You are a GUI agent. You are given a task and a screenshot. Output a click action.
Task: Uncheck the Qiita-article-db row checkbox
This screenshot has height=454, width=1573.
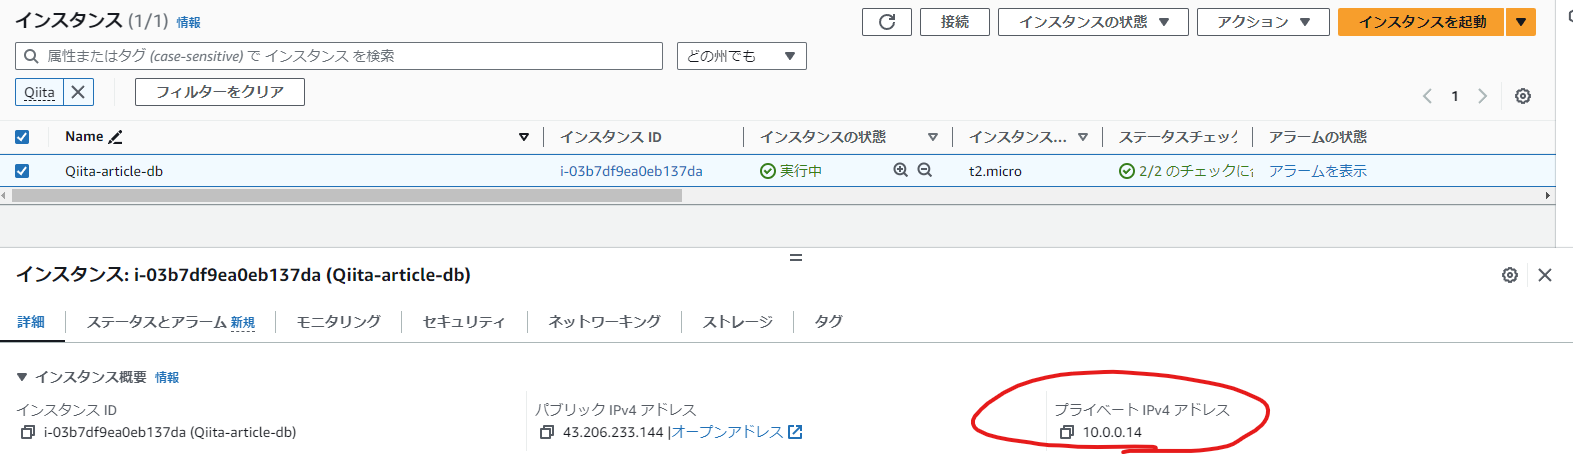pos(22,171)
